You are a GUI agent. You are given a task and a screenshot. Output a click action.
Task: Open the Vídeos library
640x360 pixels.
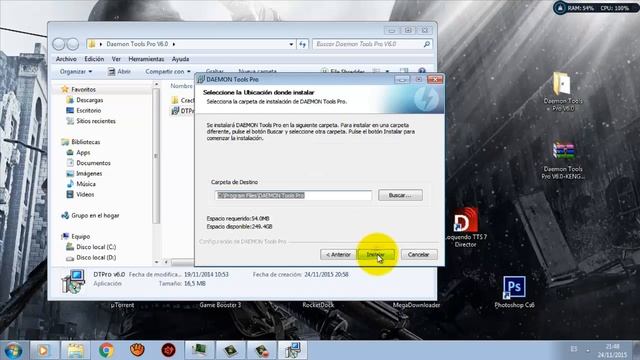pyautogui.click(x=85, y=195)
